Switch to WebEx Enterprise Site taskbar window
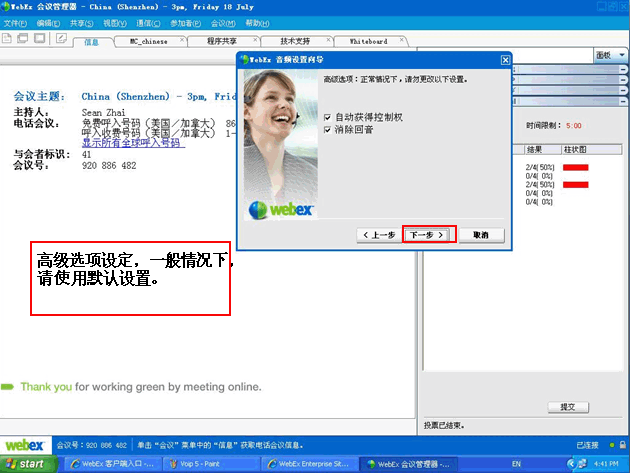The image size is (630, 473). [x=310, y=464]
